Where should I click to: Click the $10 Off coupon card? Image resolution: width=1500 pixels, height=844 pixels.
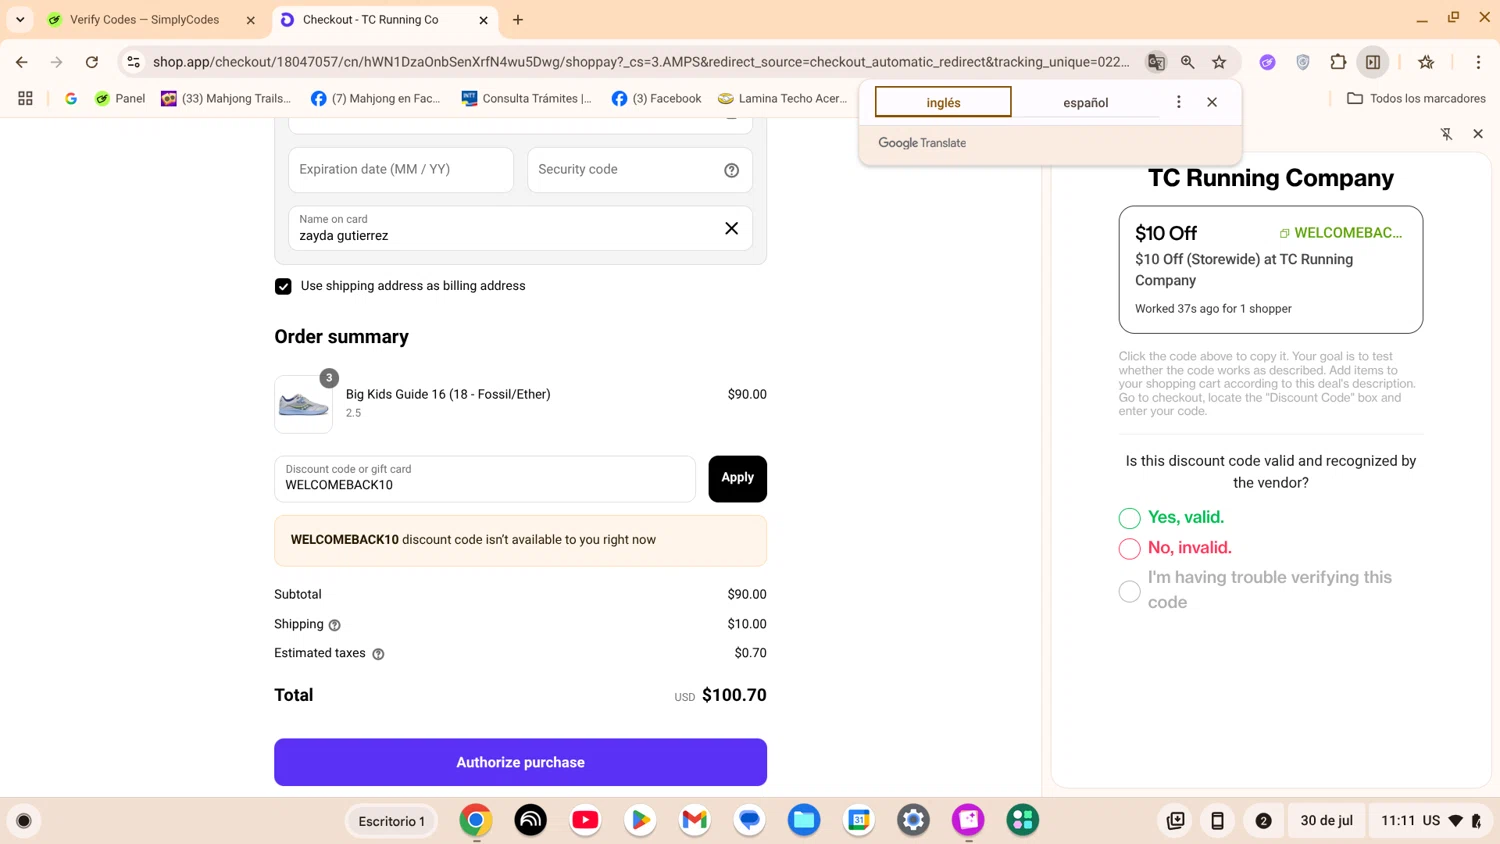point(1270,270)
